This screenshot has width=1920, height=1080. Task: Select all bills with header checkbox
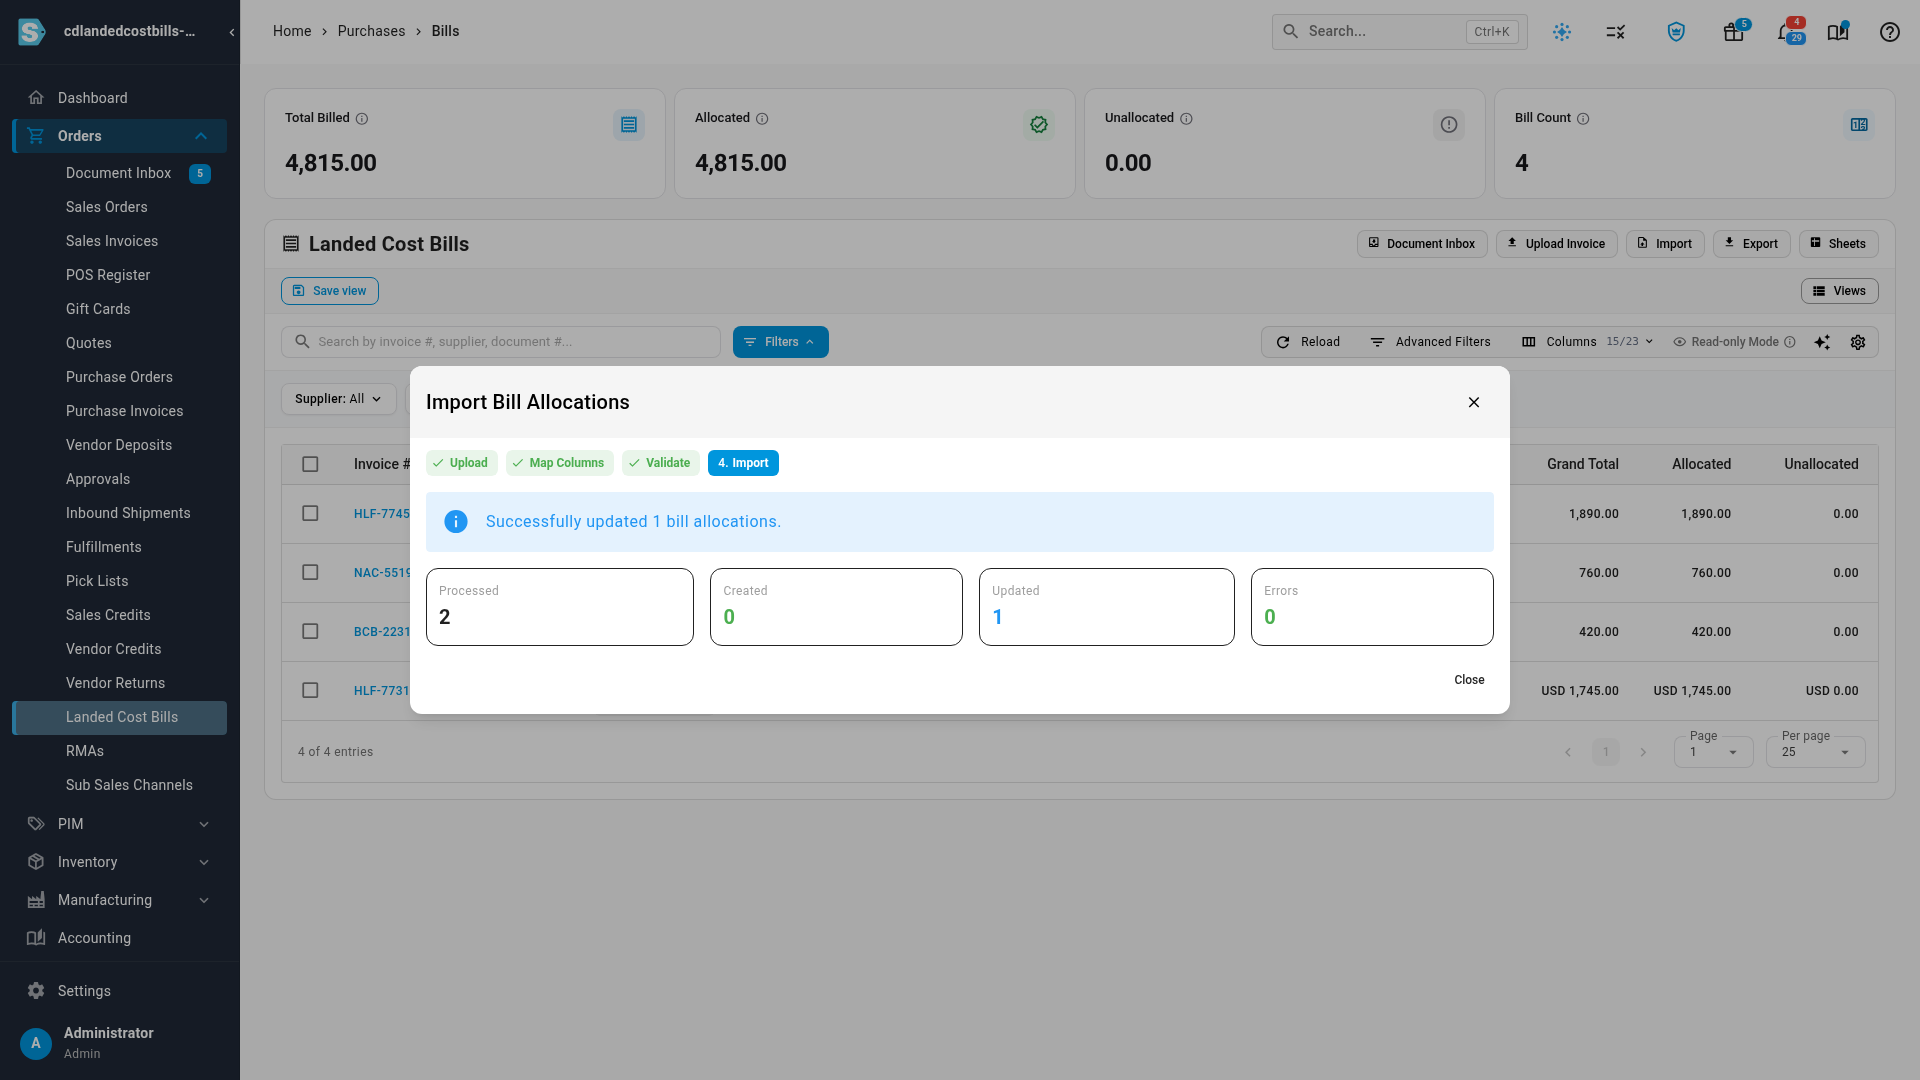(x=310, y=464)
